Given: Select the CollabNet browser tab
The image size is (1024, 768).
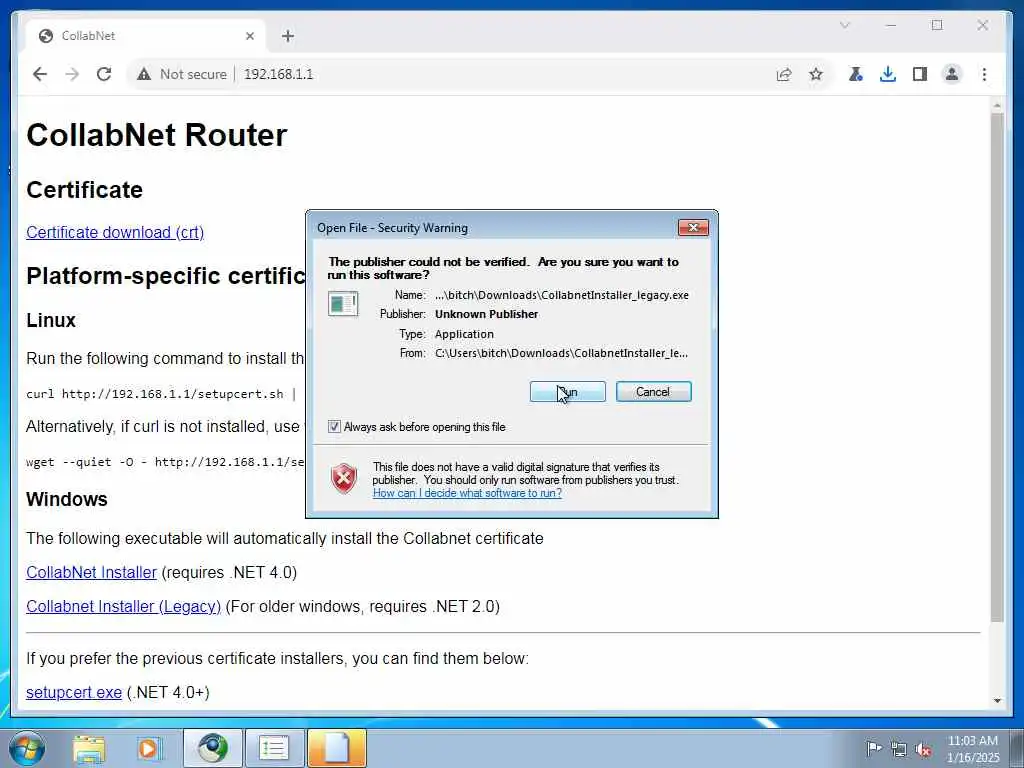Looking at the screenshot, I should (146, 36).
